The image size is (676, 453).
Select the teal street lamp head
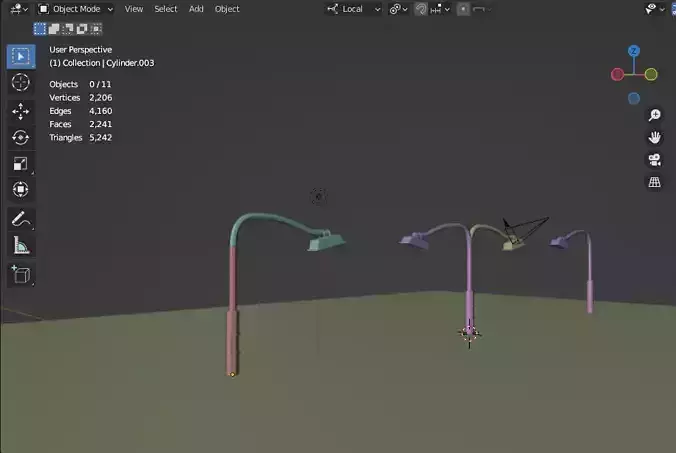tap(326, 241)
